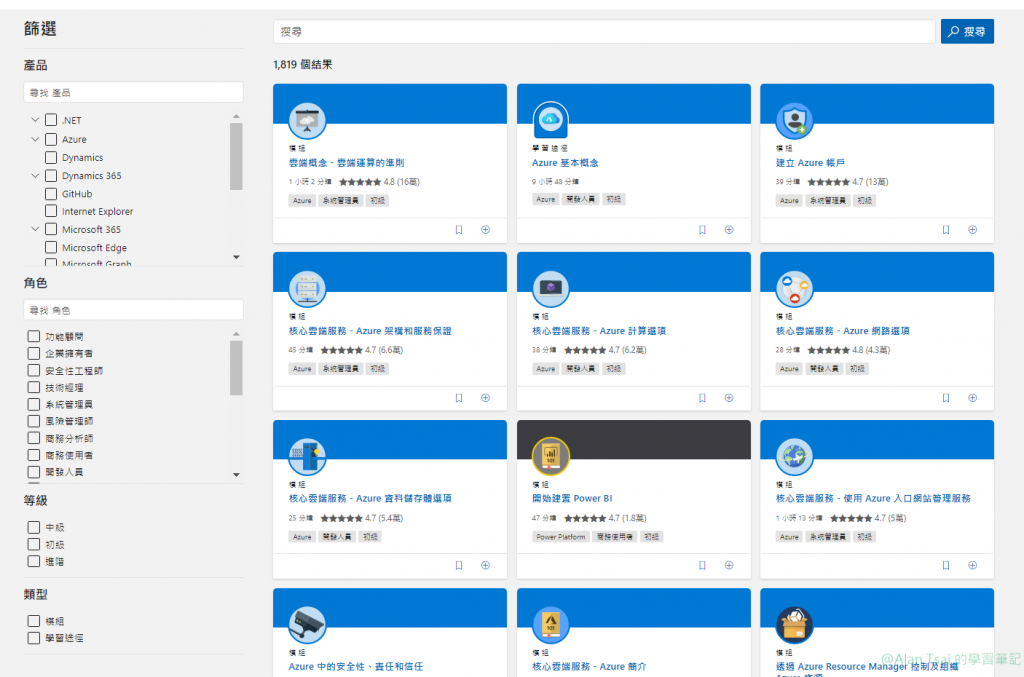Focus the main 搜尋 search field
The height and width of the screenshot is (677, 1024).
tap(604, 31)
